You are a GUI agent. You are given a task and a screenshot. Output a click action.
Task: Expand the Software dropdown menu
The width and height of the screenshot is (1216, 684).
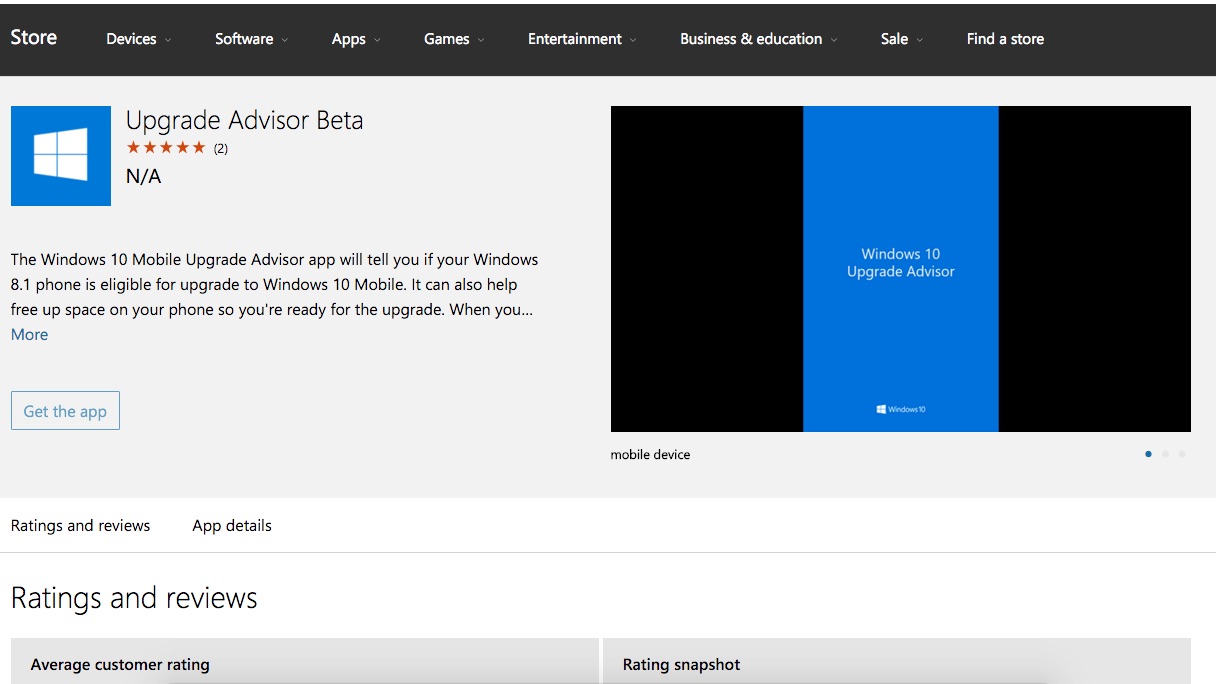pos(251,39)
